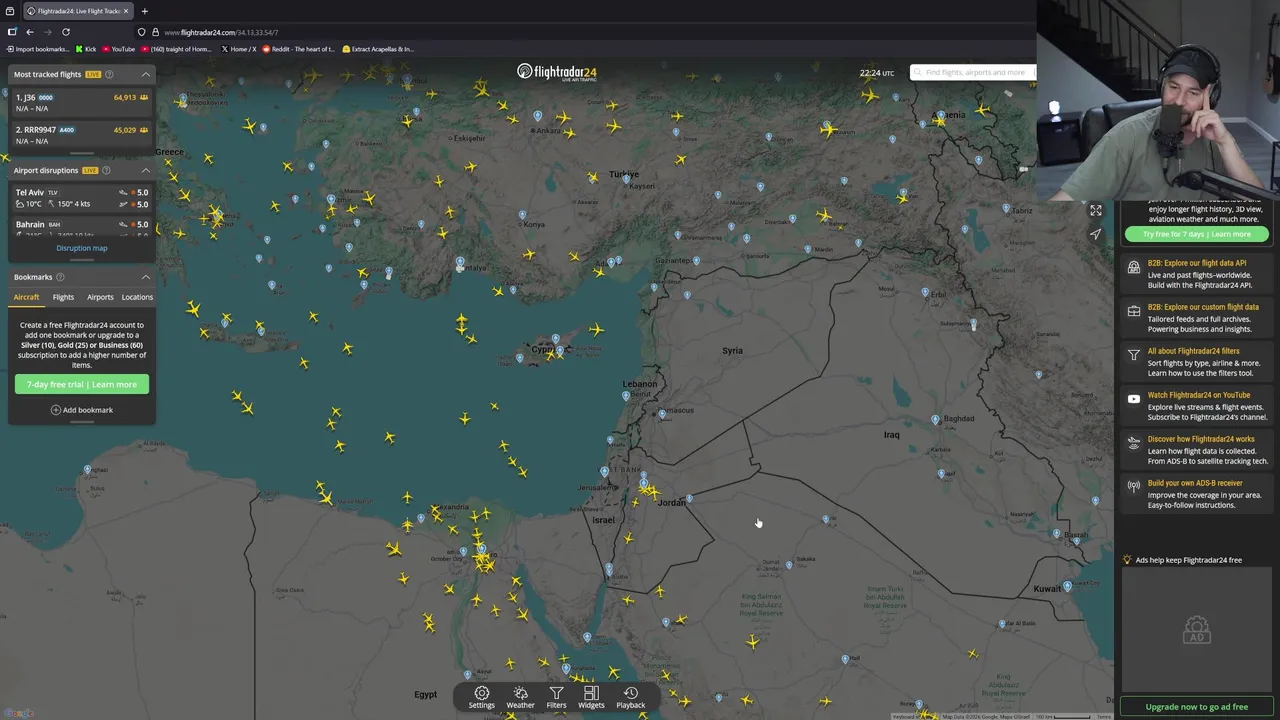Click the 22:24 UTC clock
1280x720 pixels.
tap(877, 73)
